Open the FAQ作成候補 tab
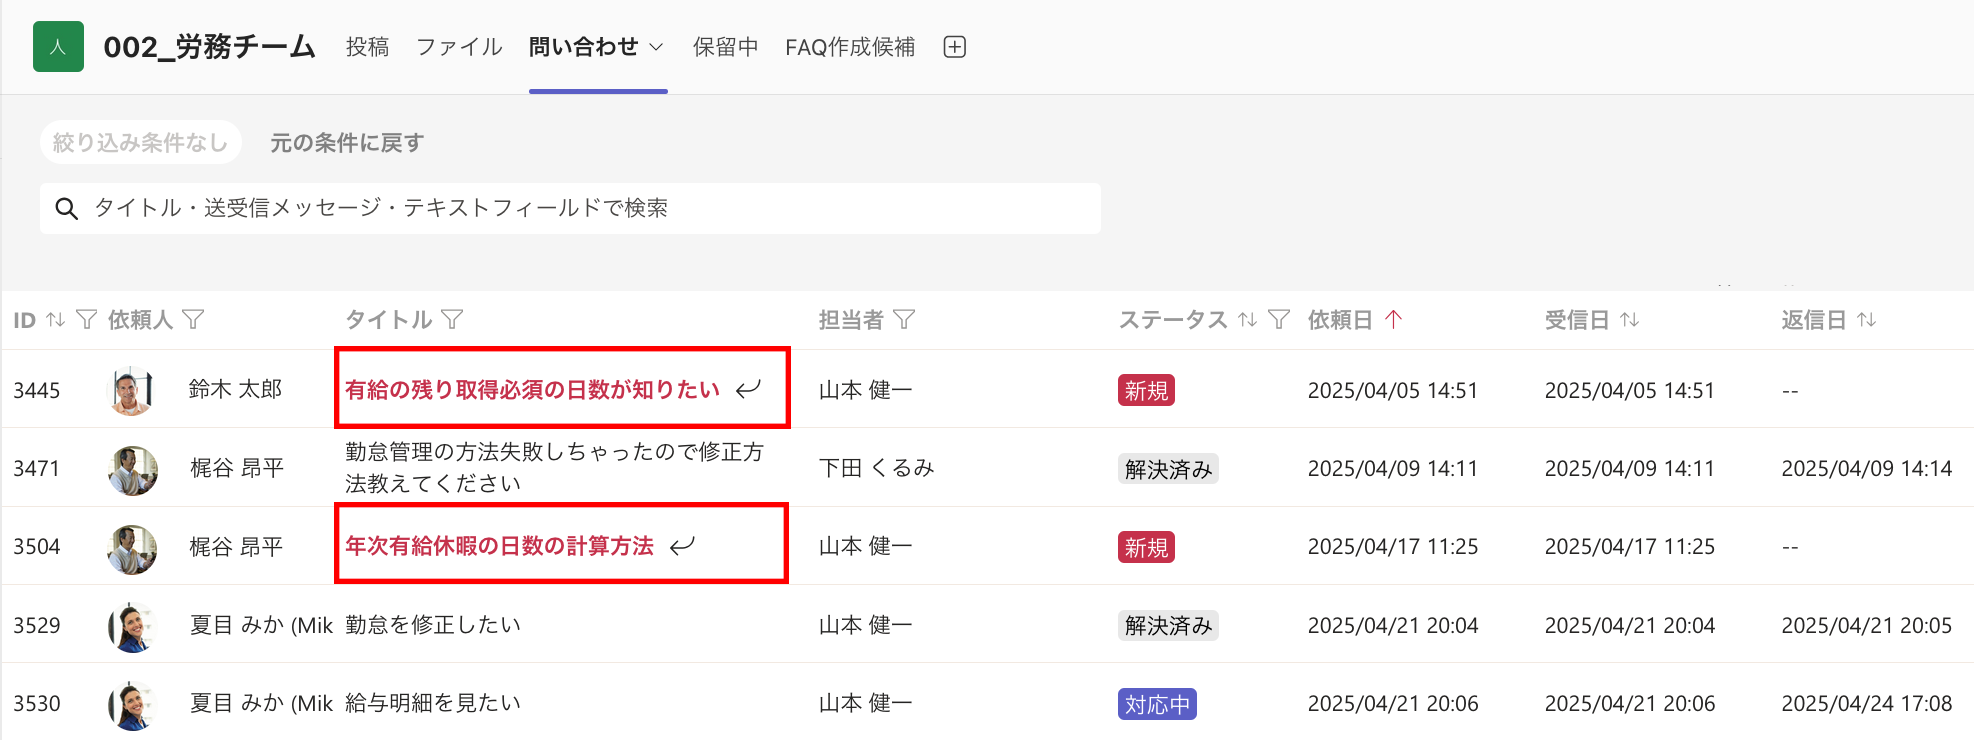This screenshot has width=1974, height=740. [x=850, y=47]
